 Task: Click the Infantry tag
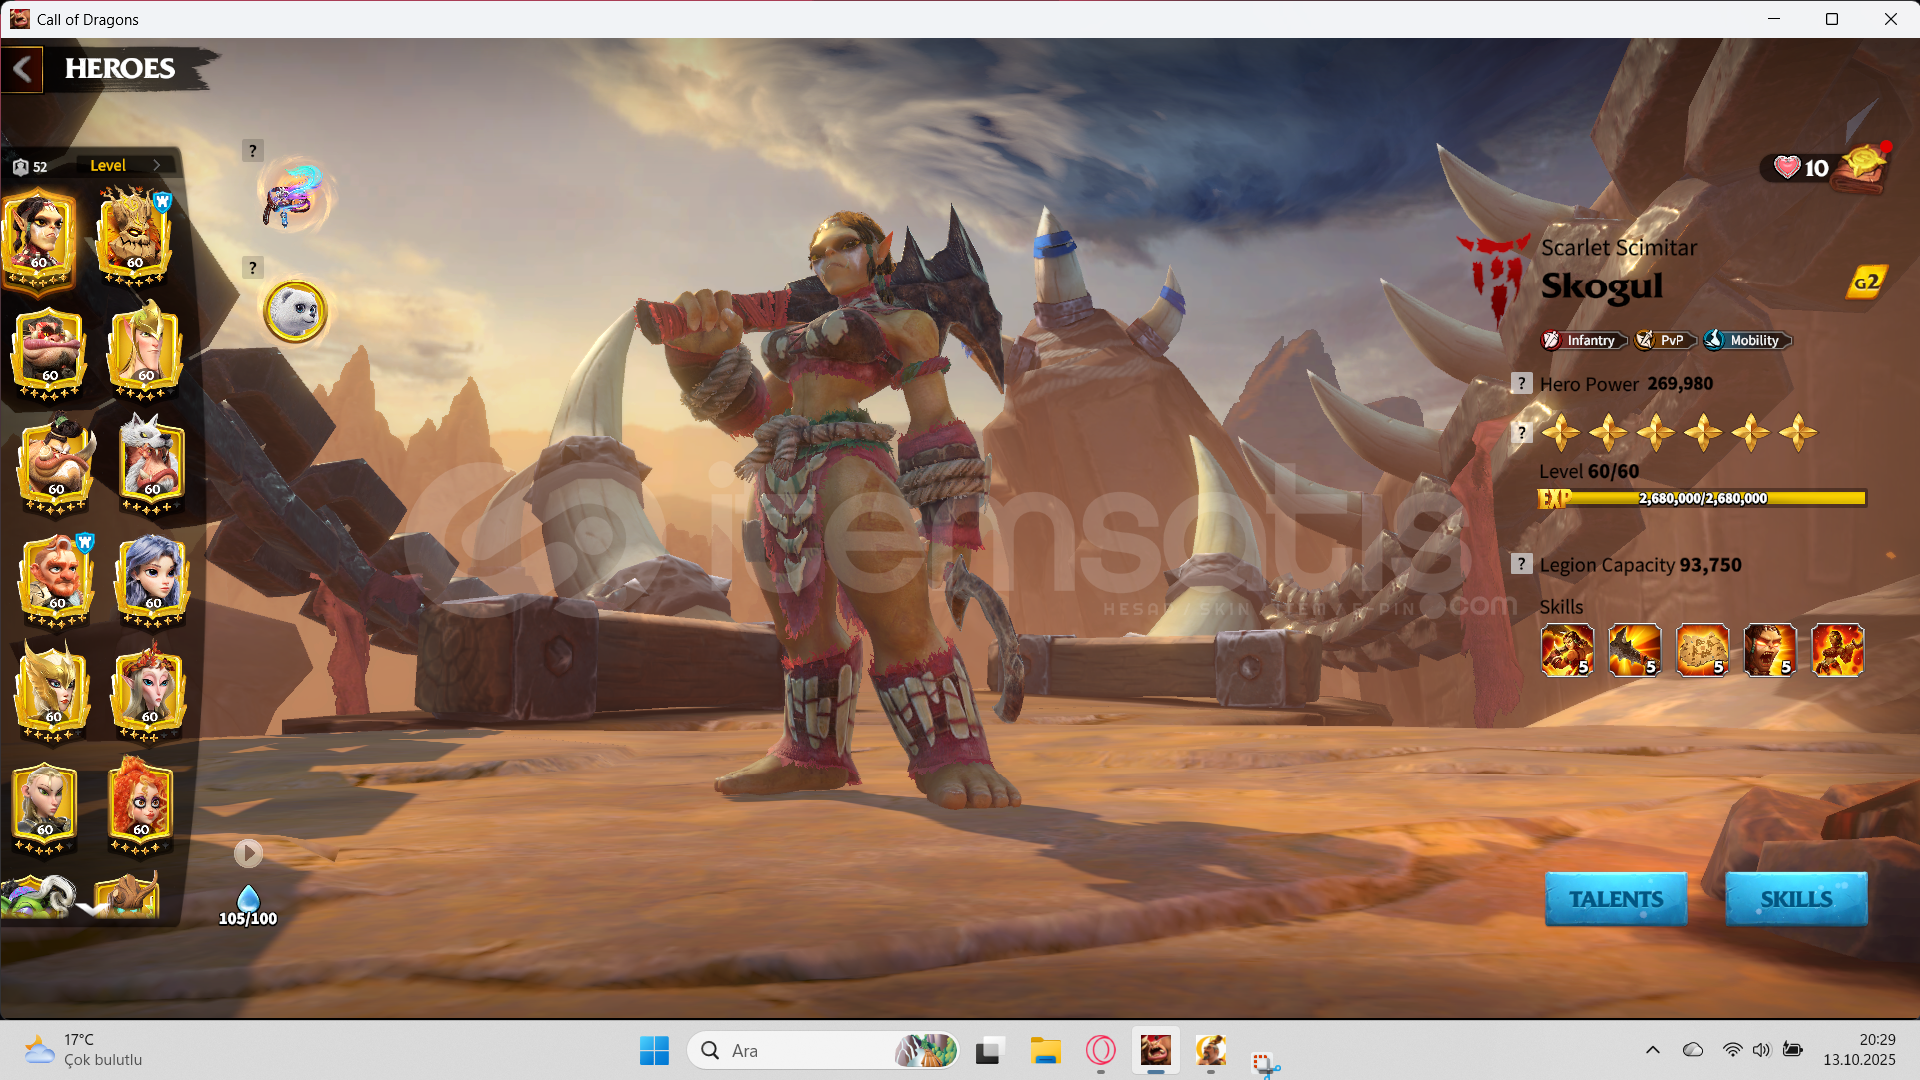click(x=1582, y=341)
